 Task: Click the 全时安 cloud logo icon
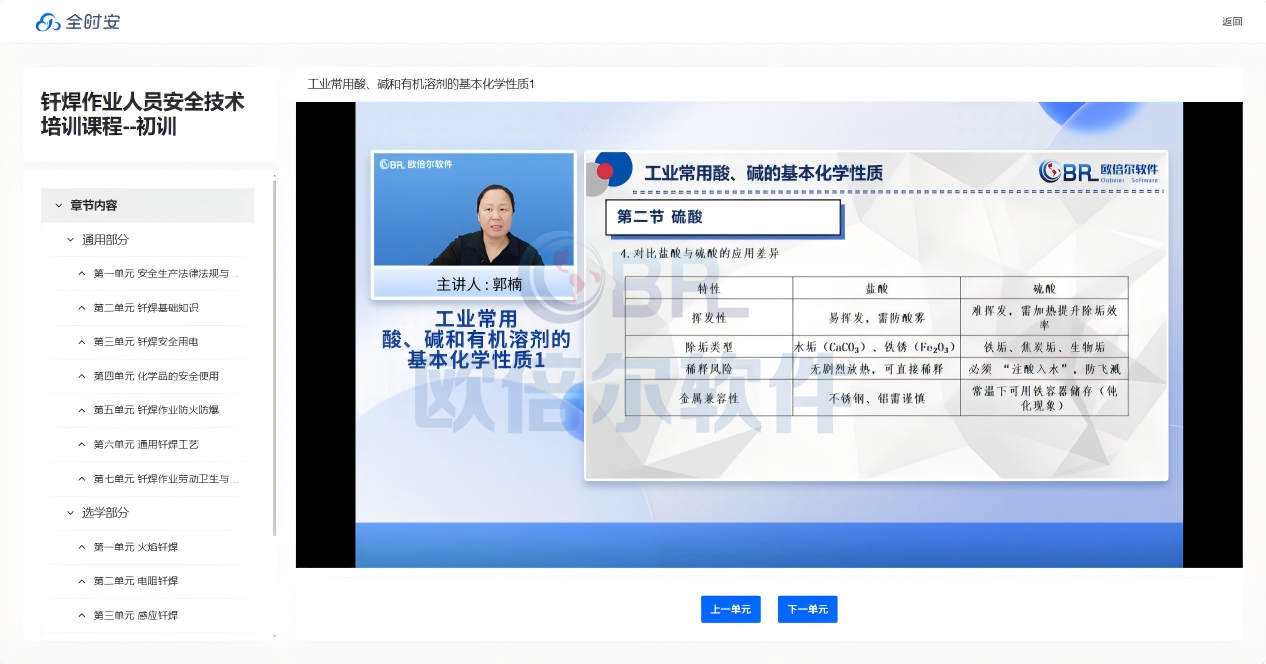coord(48,22)
